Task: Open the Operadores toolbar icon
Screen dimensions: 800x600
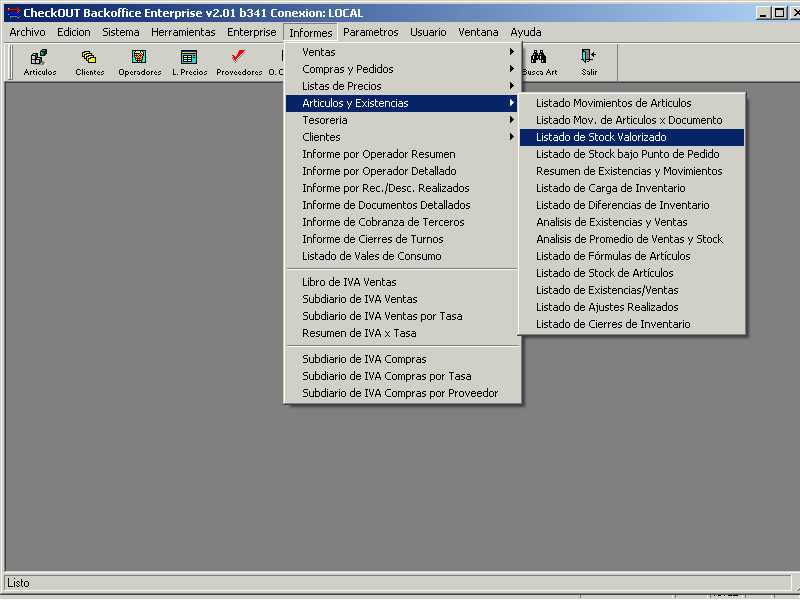Action: [x=139, y=63]
